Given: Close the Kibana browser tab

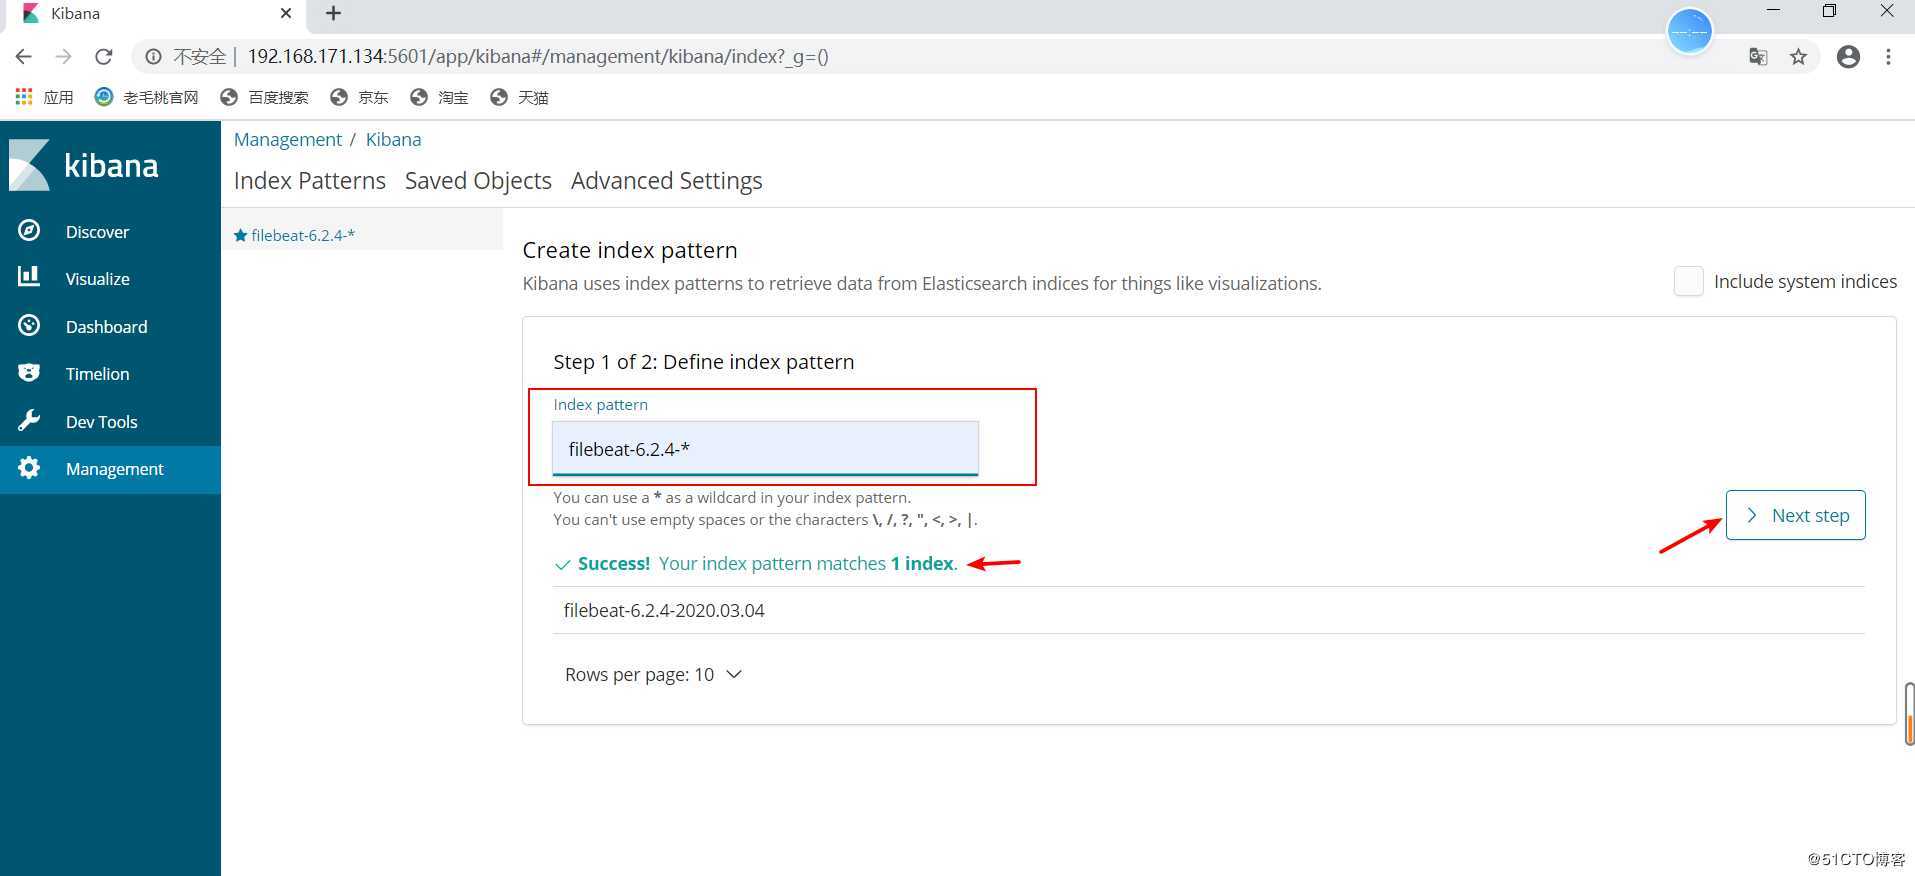Looking at the screenshot, I should tap(286, 13).
